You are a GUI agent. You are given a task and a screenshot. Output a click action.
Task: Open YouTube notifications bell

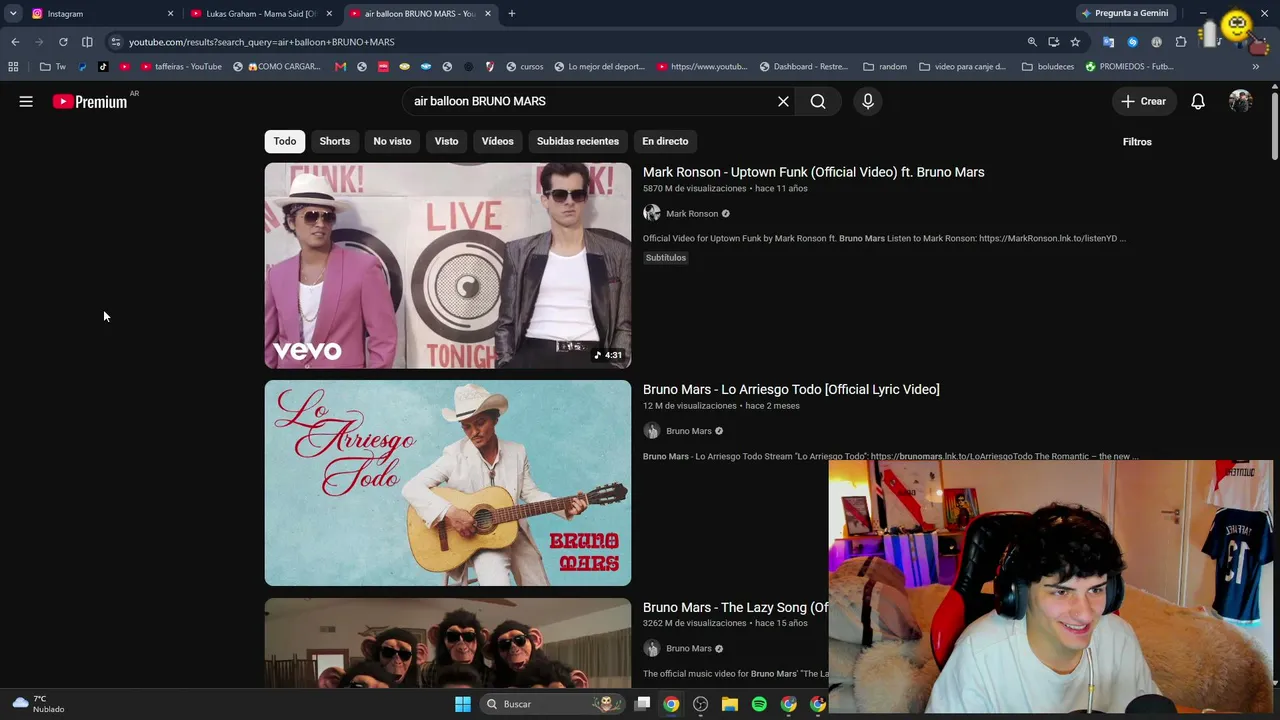(x=1198, y=101)
